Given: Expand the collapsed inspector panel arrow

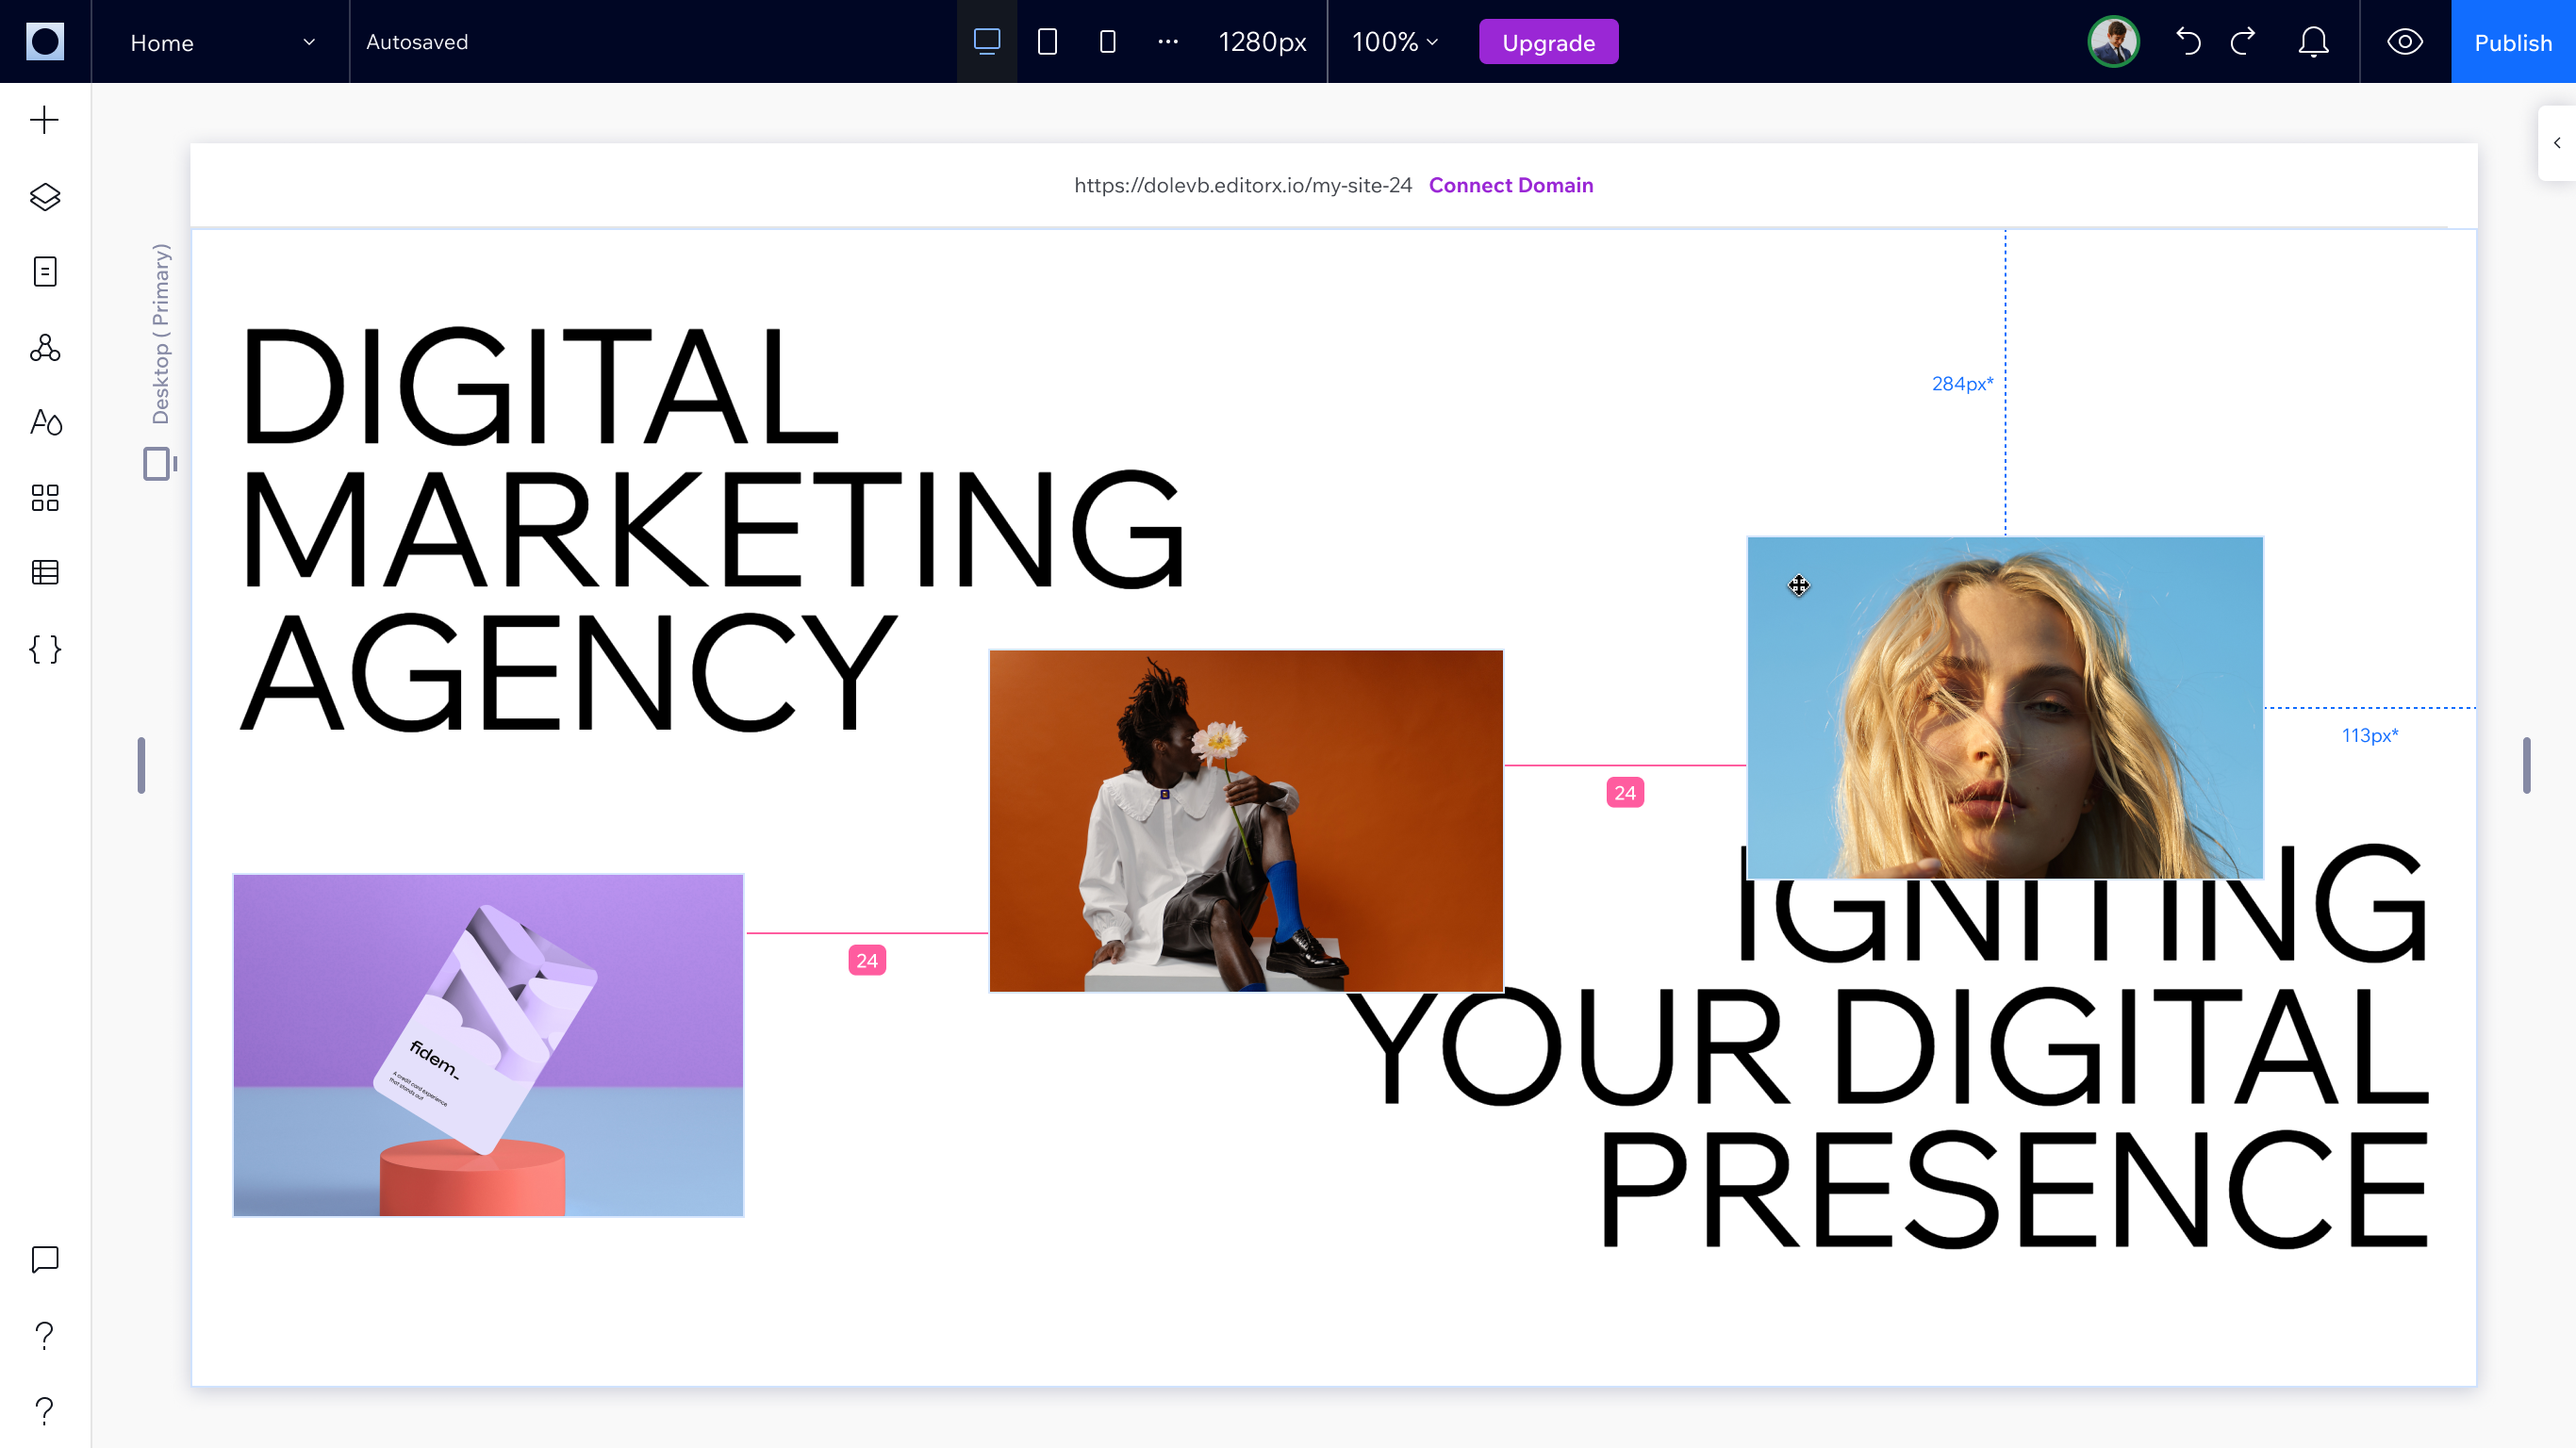Looking at the screenshot, I should point(2557,143).
